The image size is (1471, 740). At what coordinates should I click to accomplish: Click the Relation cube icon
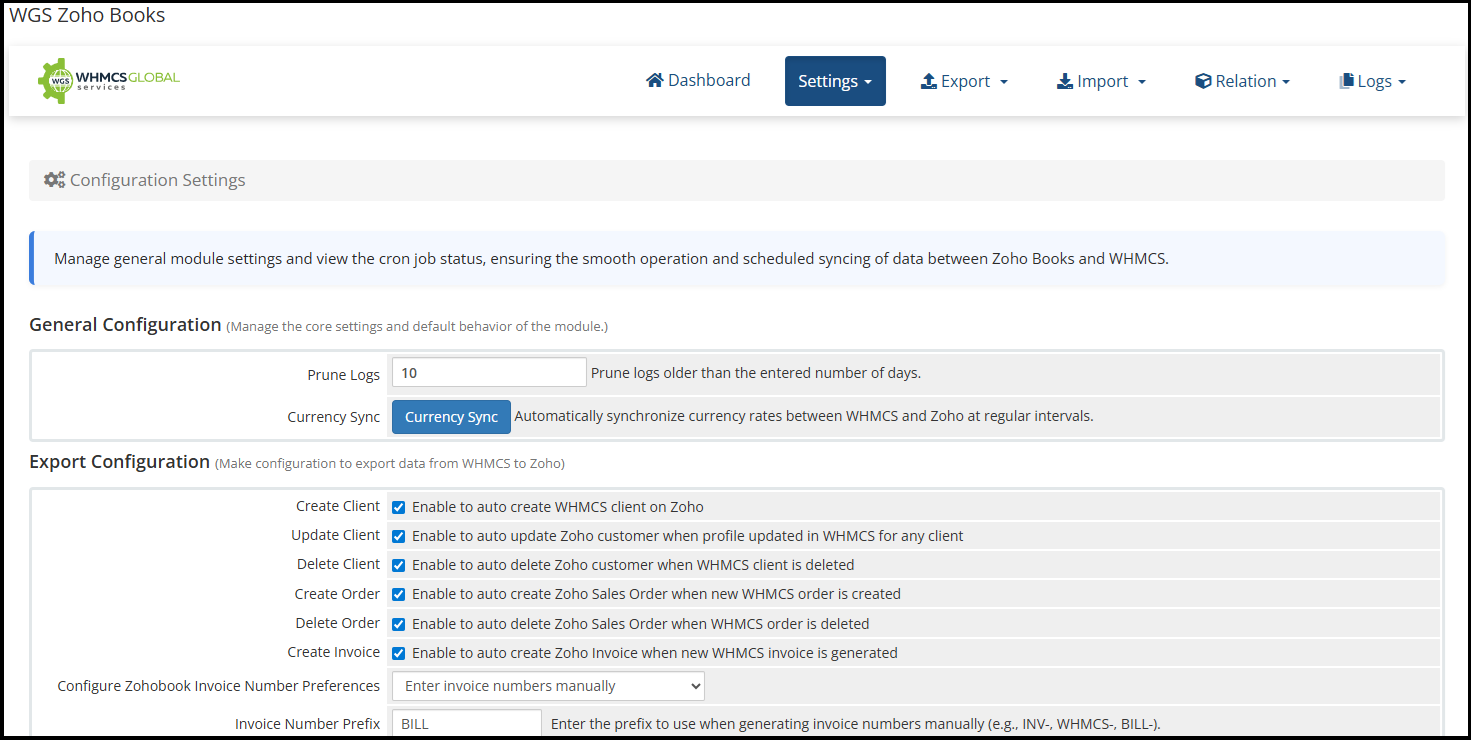(1203, 82)
